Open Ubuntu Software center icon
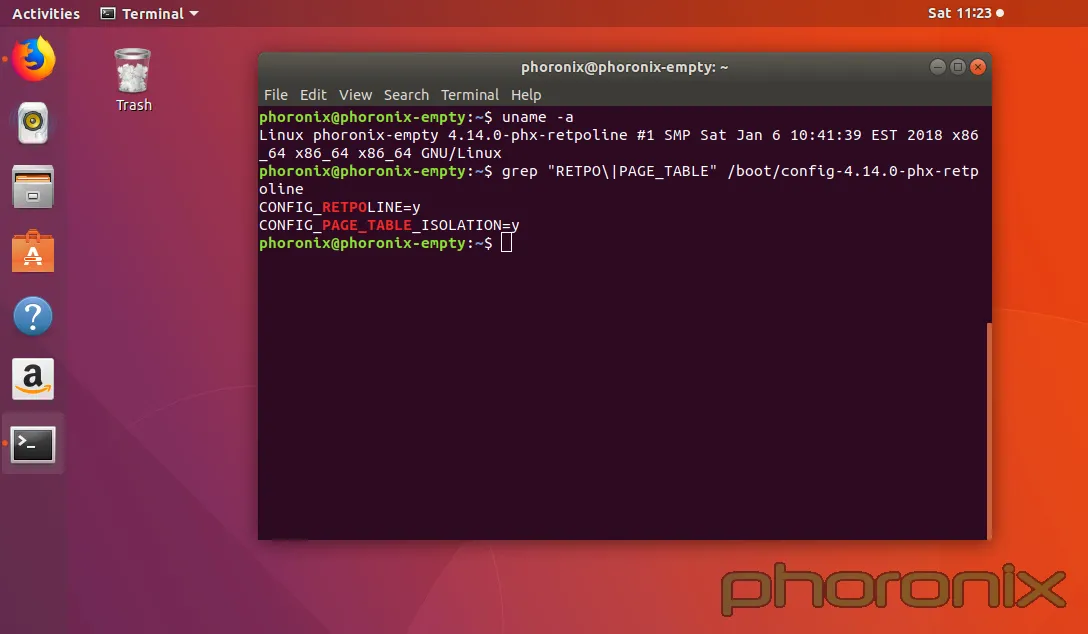This screenshot has width=1088, height=634. (33, 251)
